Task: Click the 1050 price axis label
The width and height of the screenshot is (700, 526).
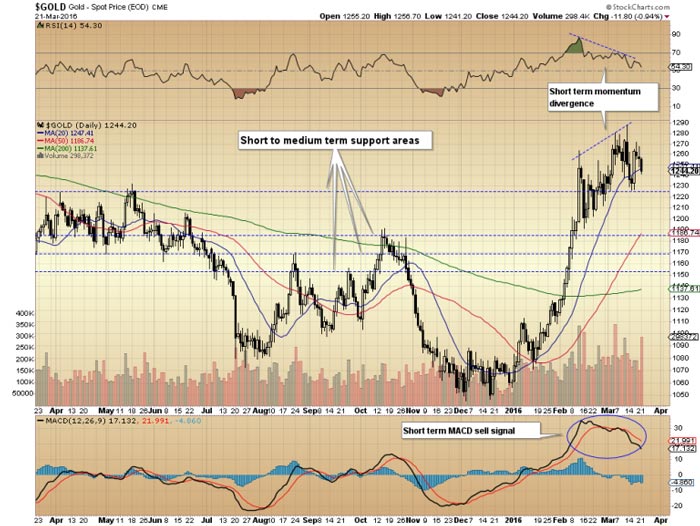Action: [x=680, y=395]
